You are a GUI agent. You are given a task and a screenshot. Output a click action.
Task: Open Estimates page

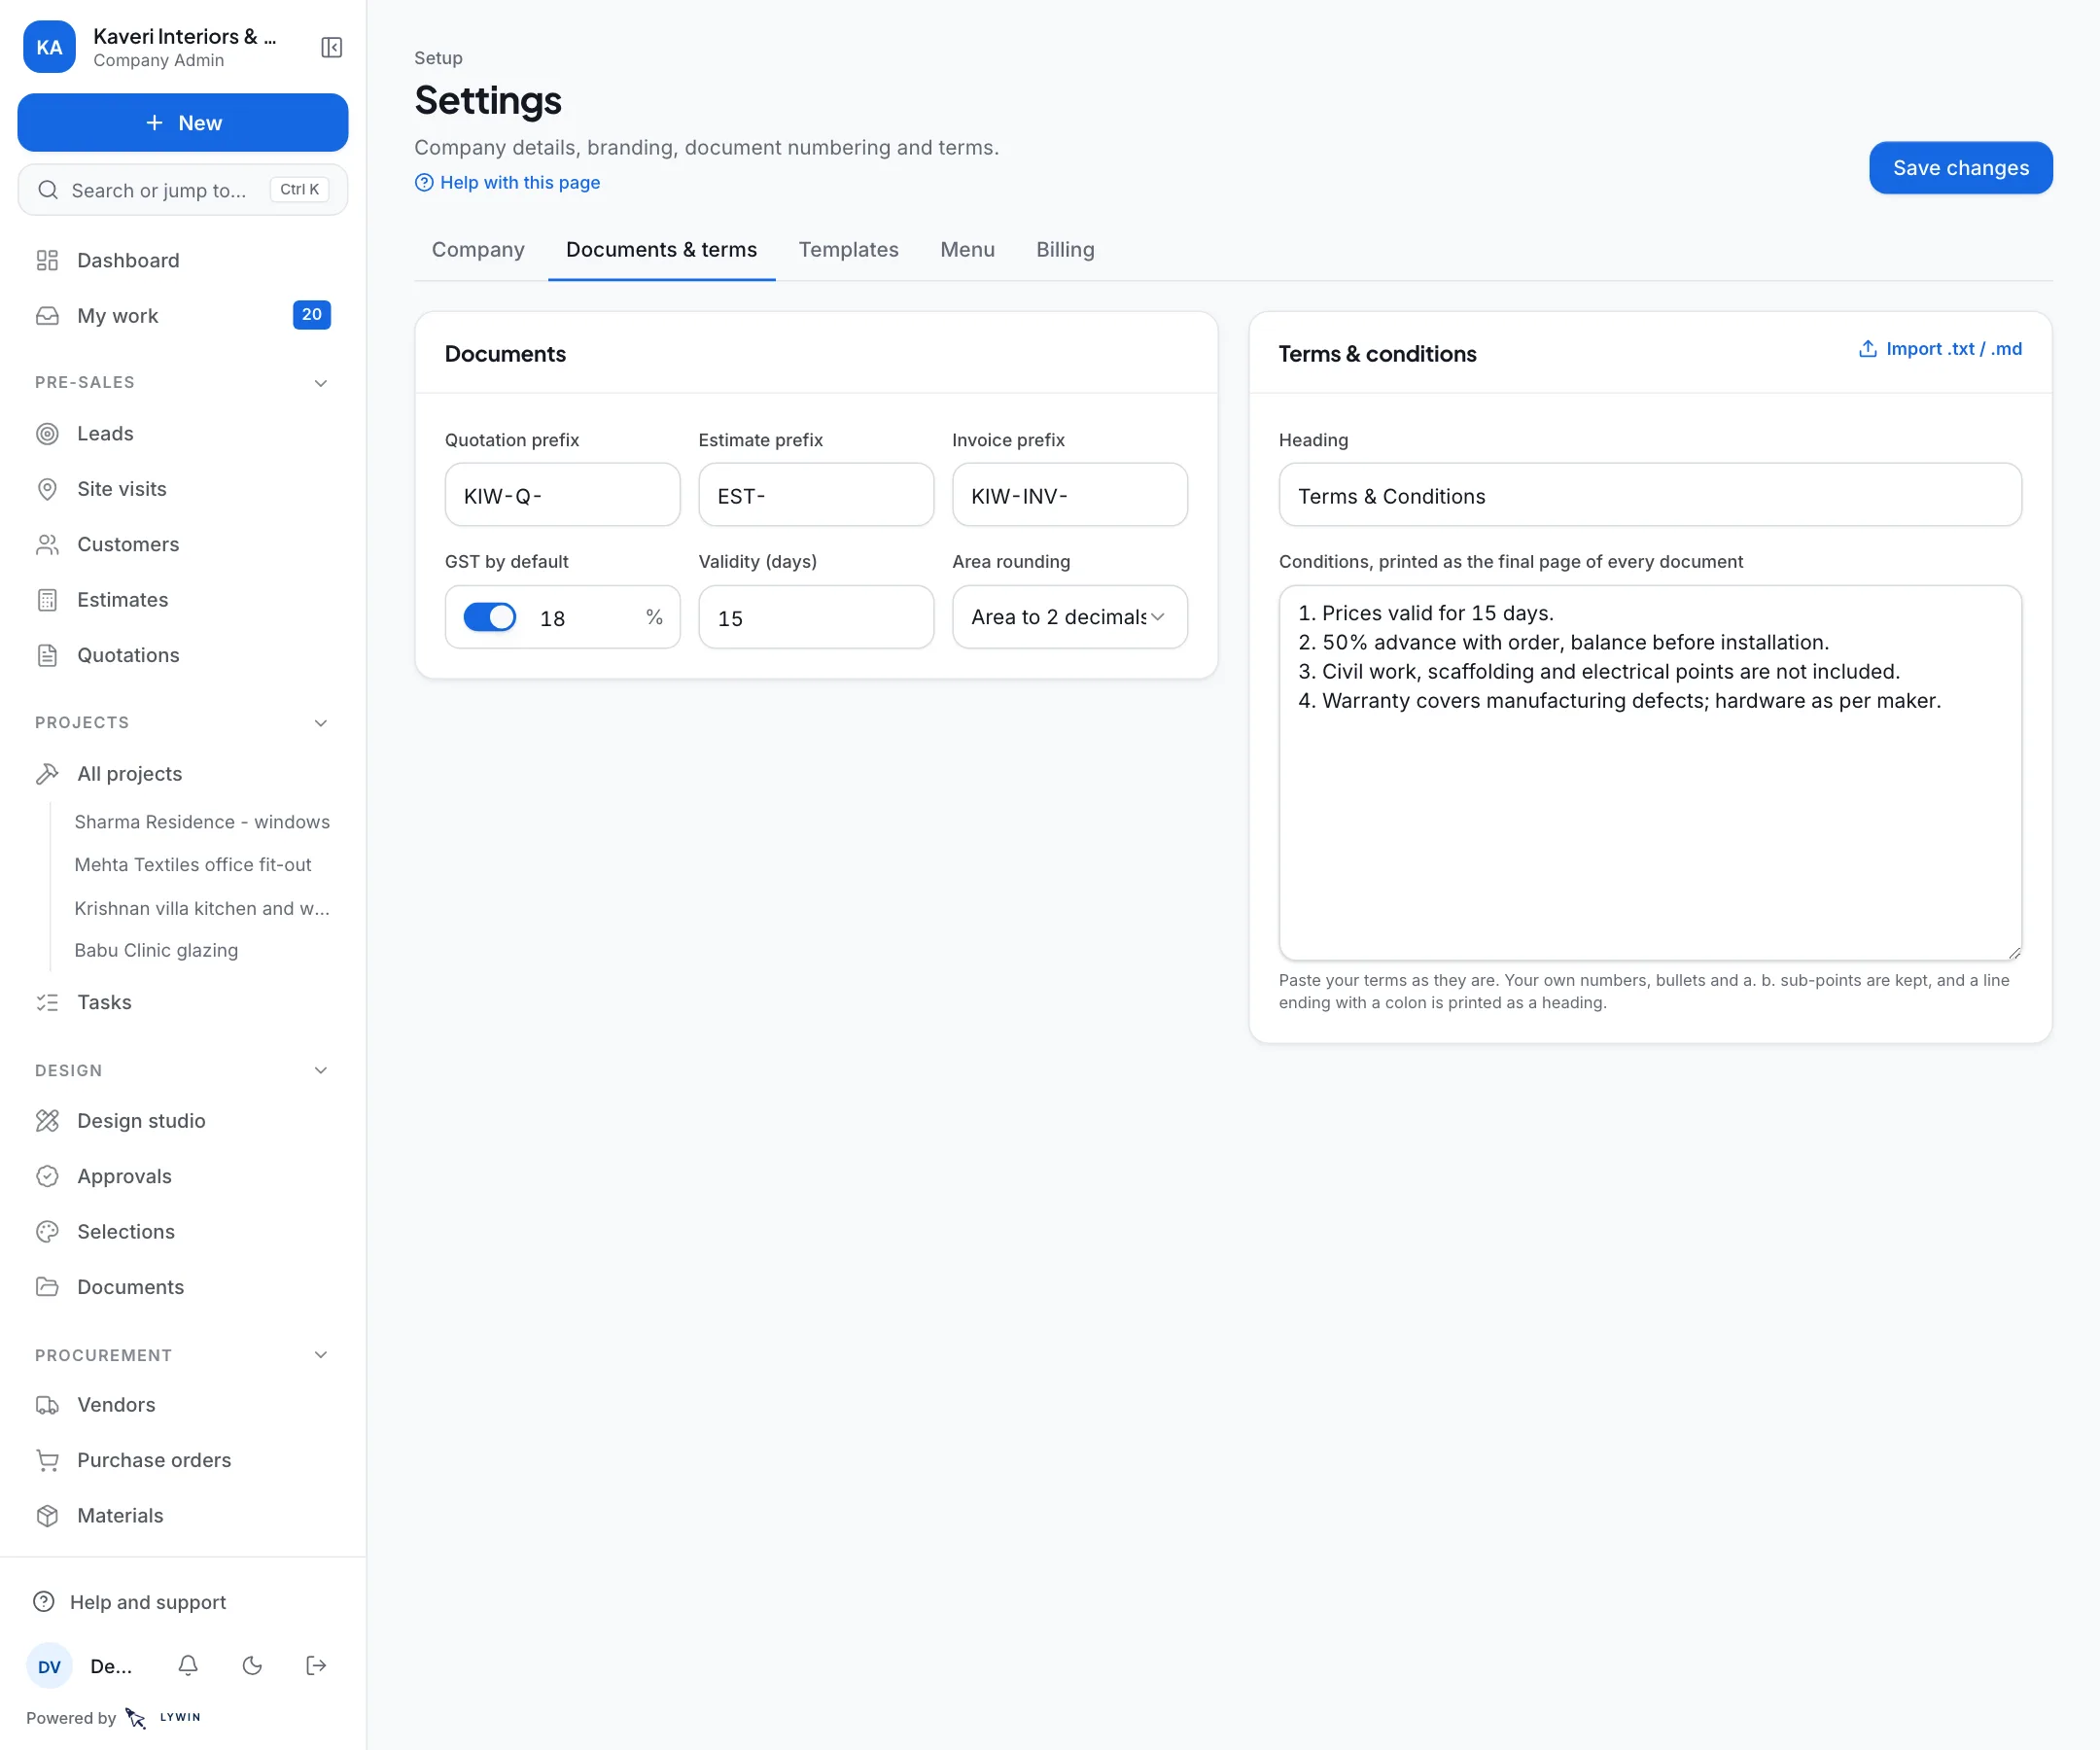point(183,599)
